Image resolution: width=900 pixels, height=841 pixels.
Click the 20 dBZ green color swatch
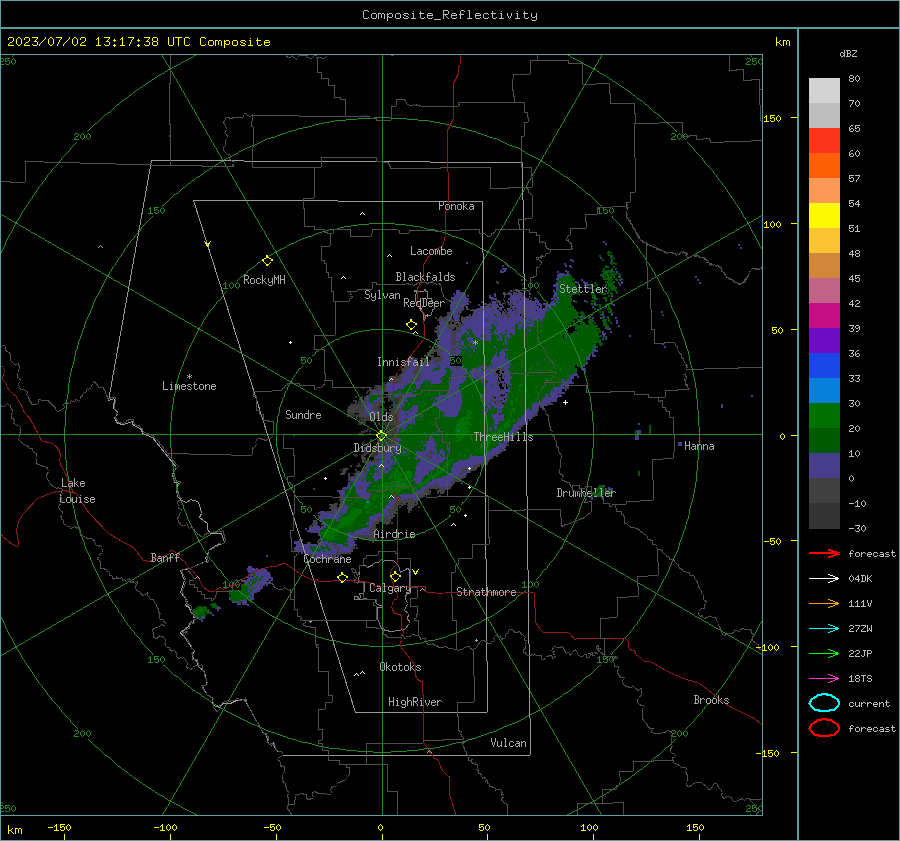(x=824, y=440)
